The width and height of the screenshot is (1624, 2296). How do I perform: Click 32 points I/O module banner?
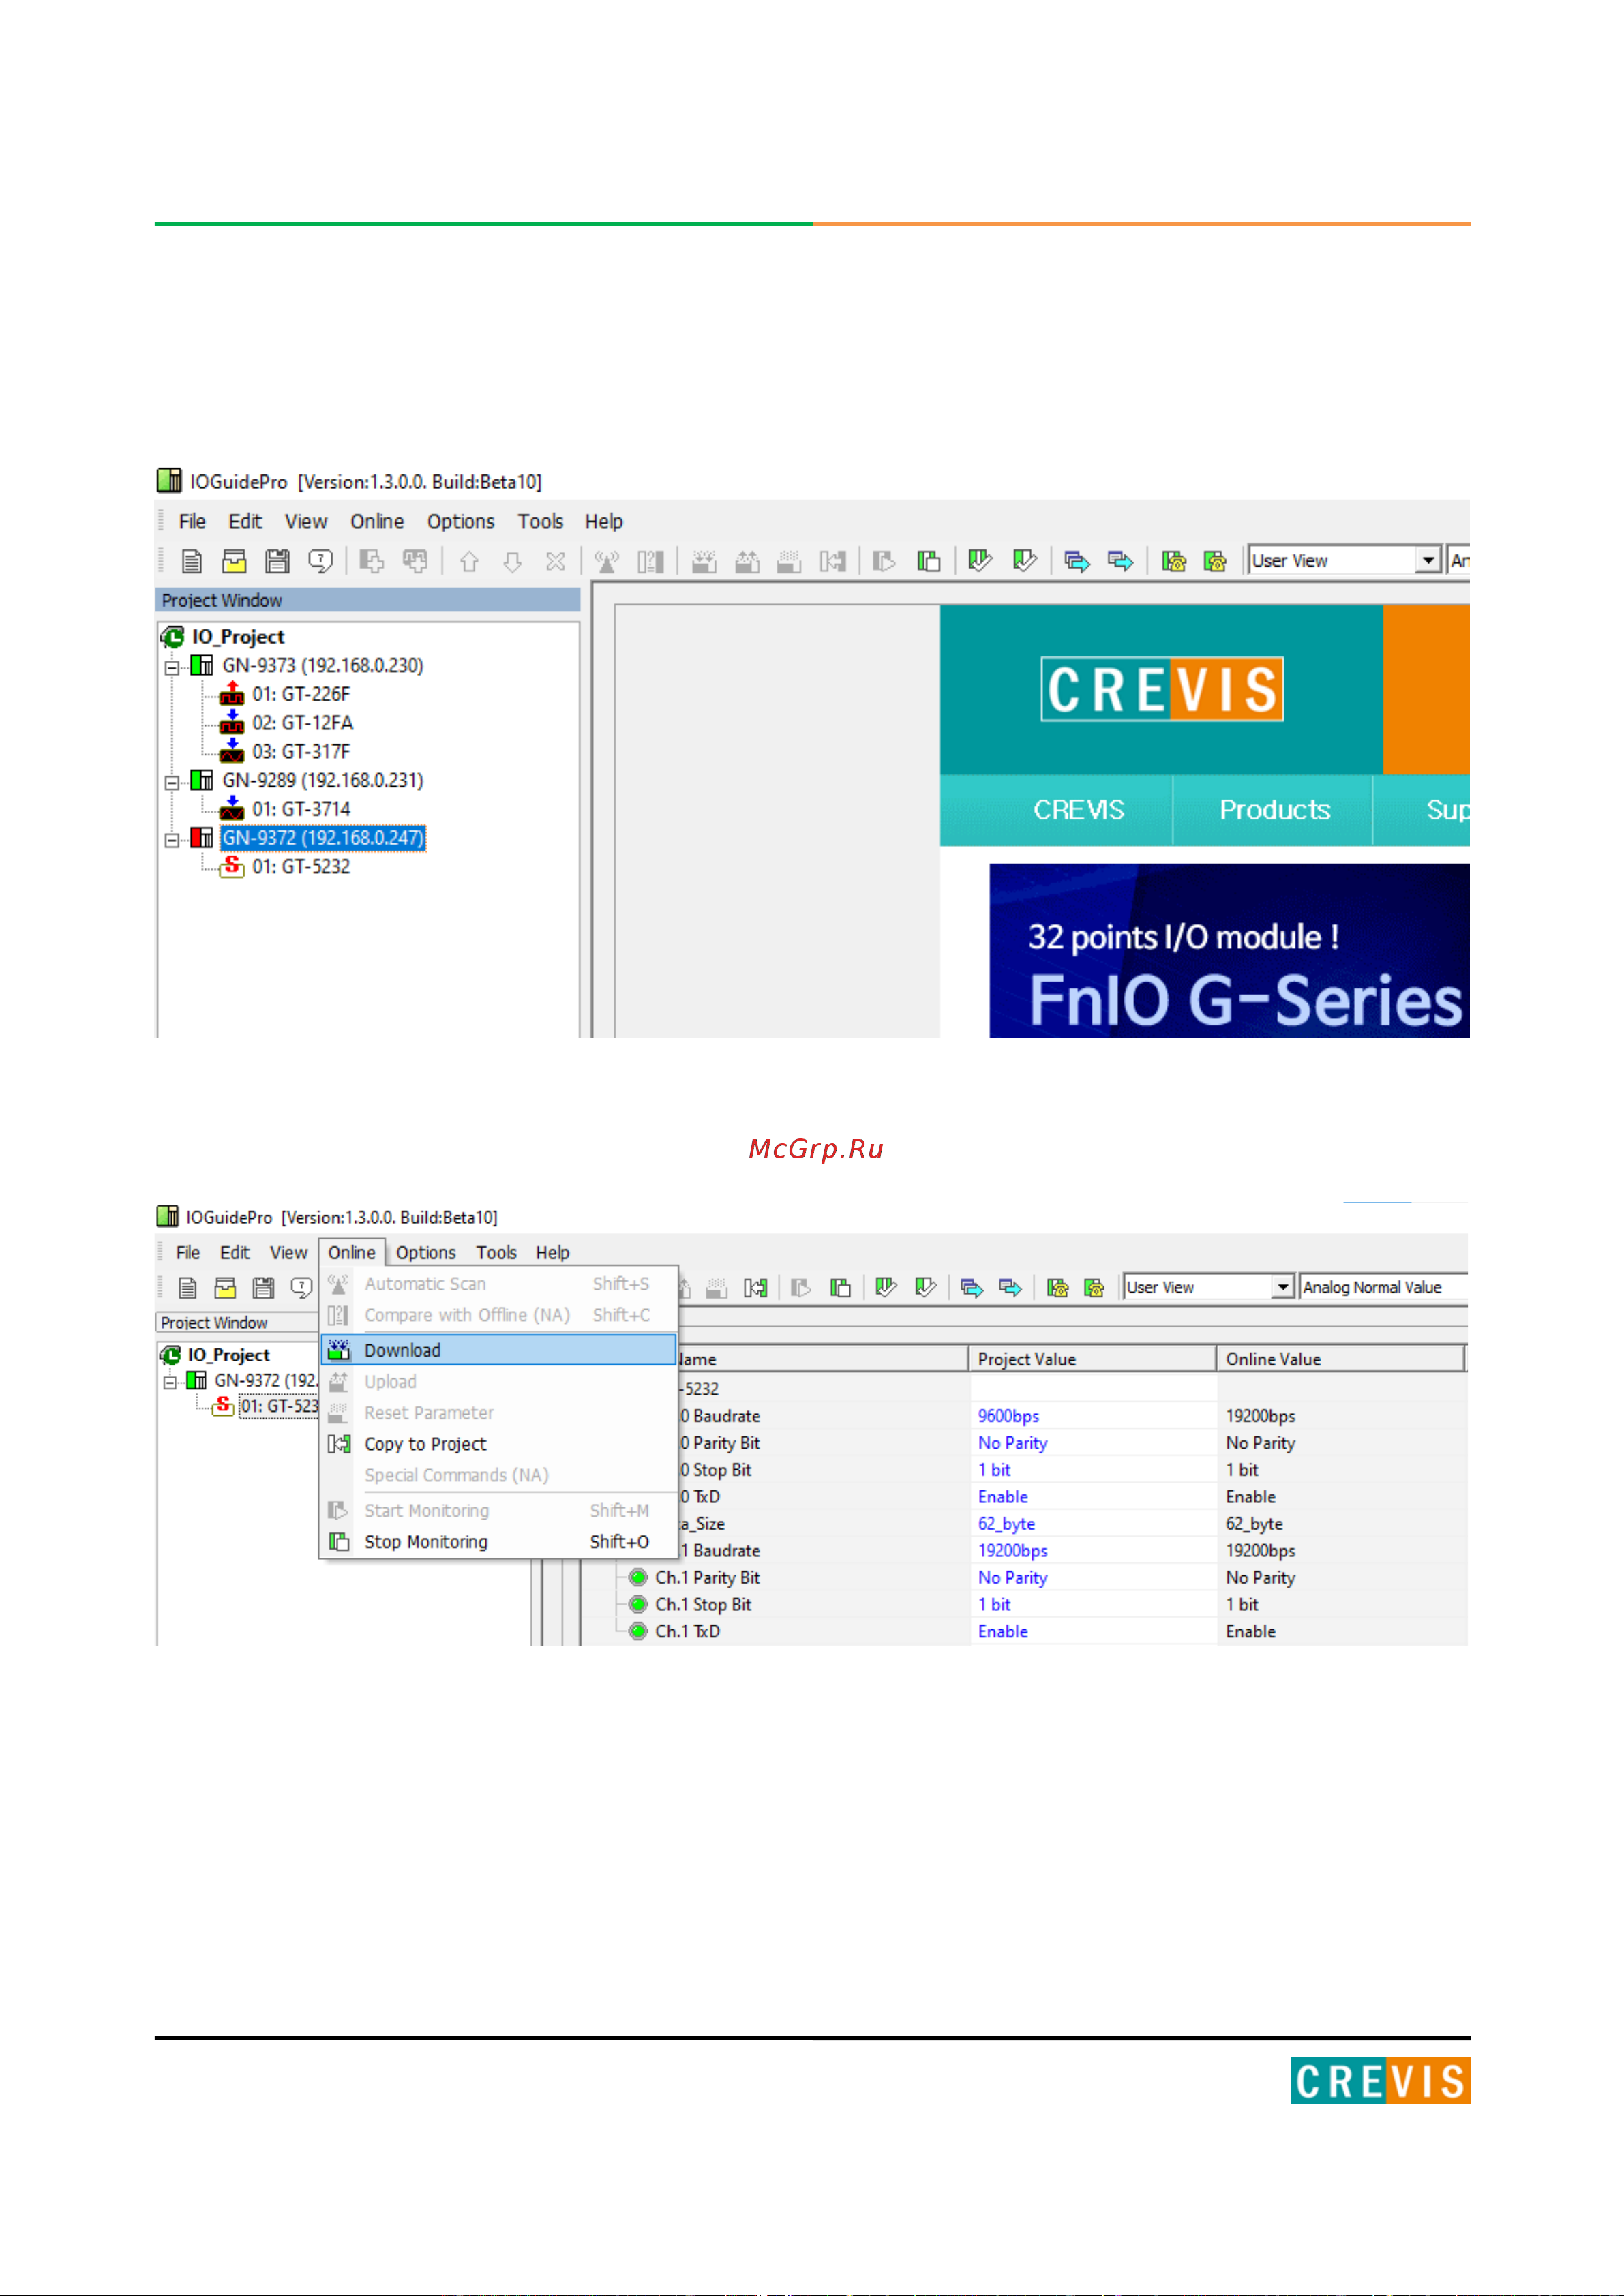tap(1229, 951)
